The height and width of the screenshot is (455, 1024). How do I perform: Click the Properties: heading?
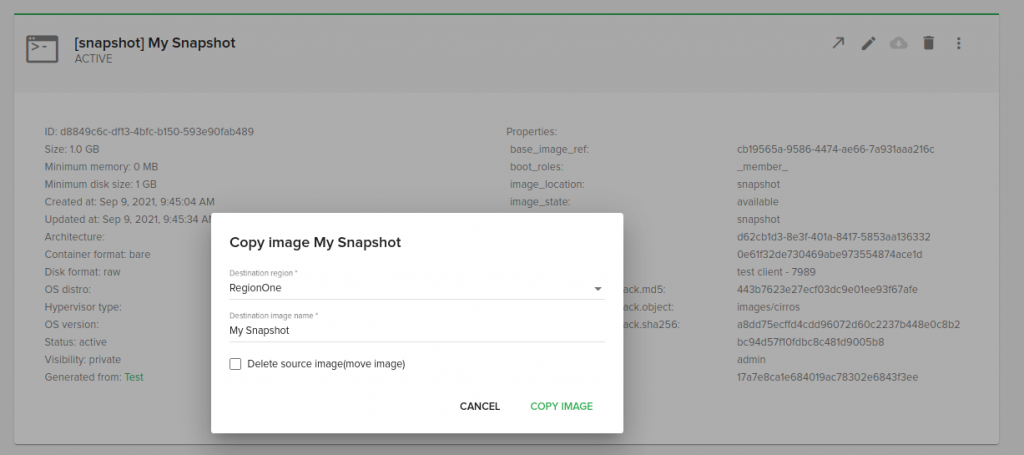[x=532, y=132]
